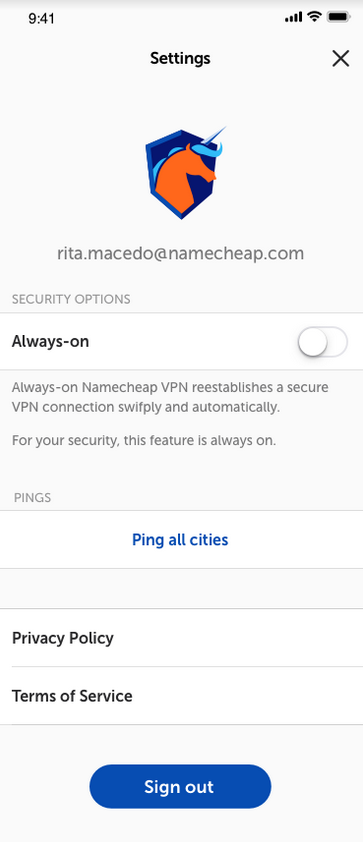Tap the PINGS section header
363x842 pixels.
[33, 498]
